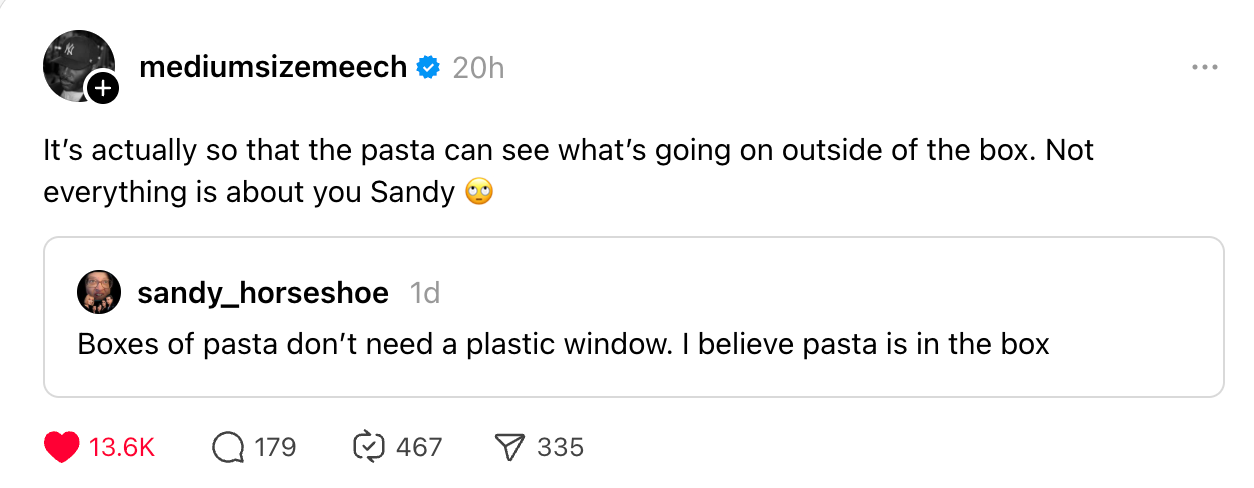The width and height of the screenshot is (1254, 488).
Task: Click the blue verified checkmark badge
Action: pyautogui.click(x=429, y=68)
